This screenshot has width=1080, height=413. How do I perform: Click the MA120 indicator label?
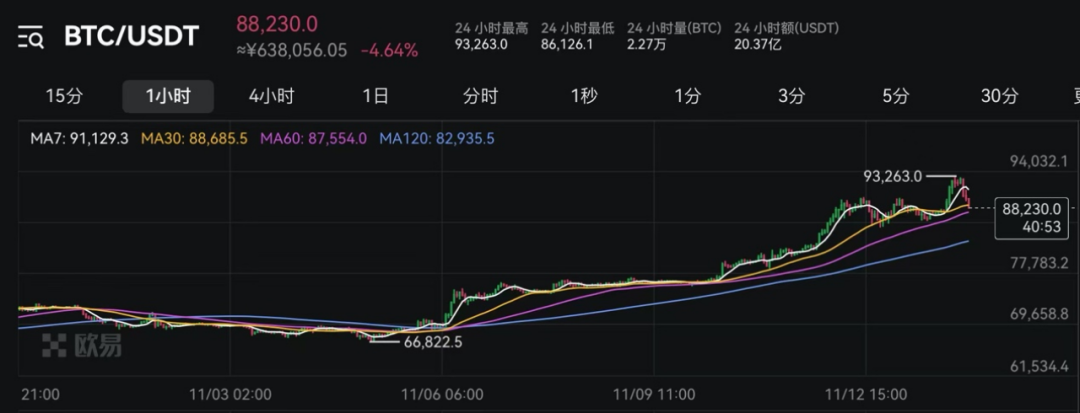436,138
